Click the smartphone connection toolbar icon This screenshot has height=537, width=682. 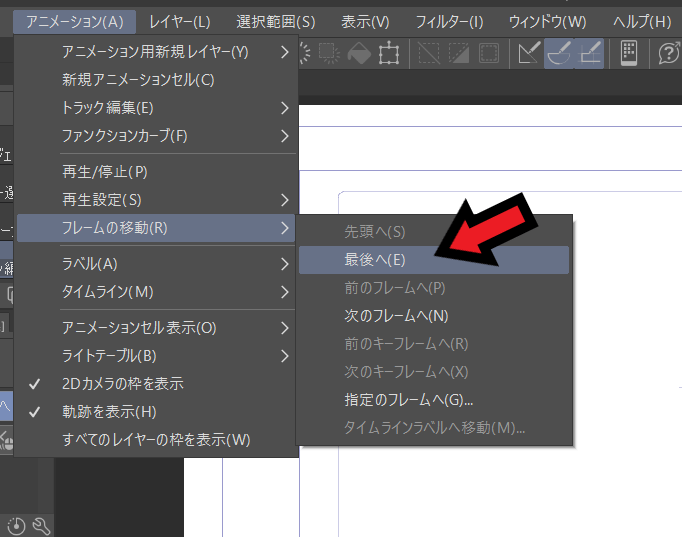click(x=629, y=53)
